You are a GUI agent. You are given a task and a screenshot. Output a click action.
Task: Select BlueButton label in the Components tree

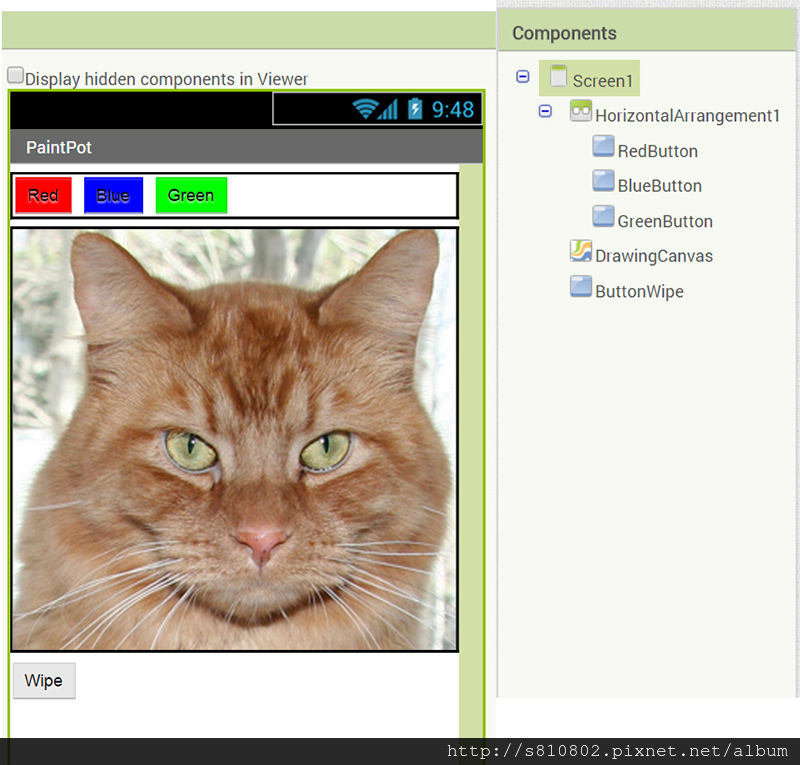click(660, 186)
